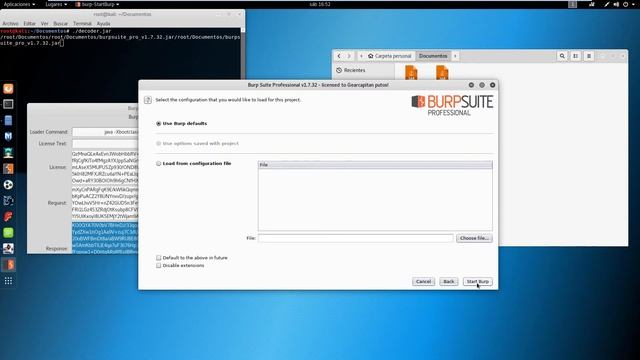This screenshot has height=360, width=640.
Task: Open Carpeta personal in the file manager path bar
Action: [x=389, y=56]
